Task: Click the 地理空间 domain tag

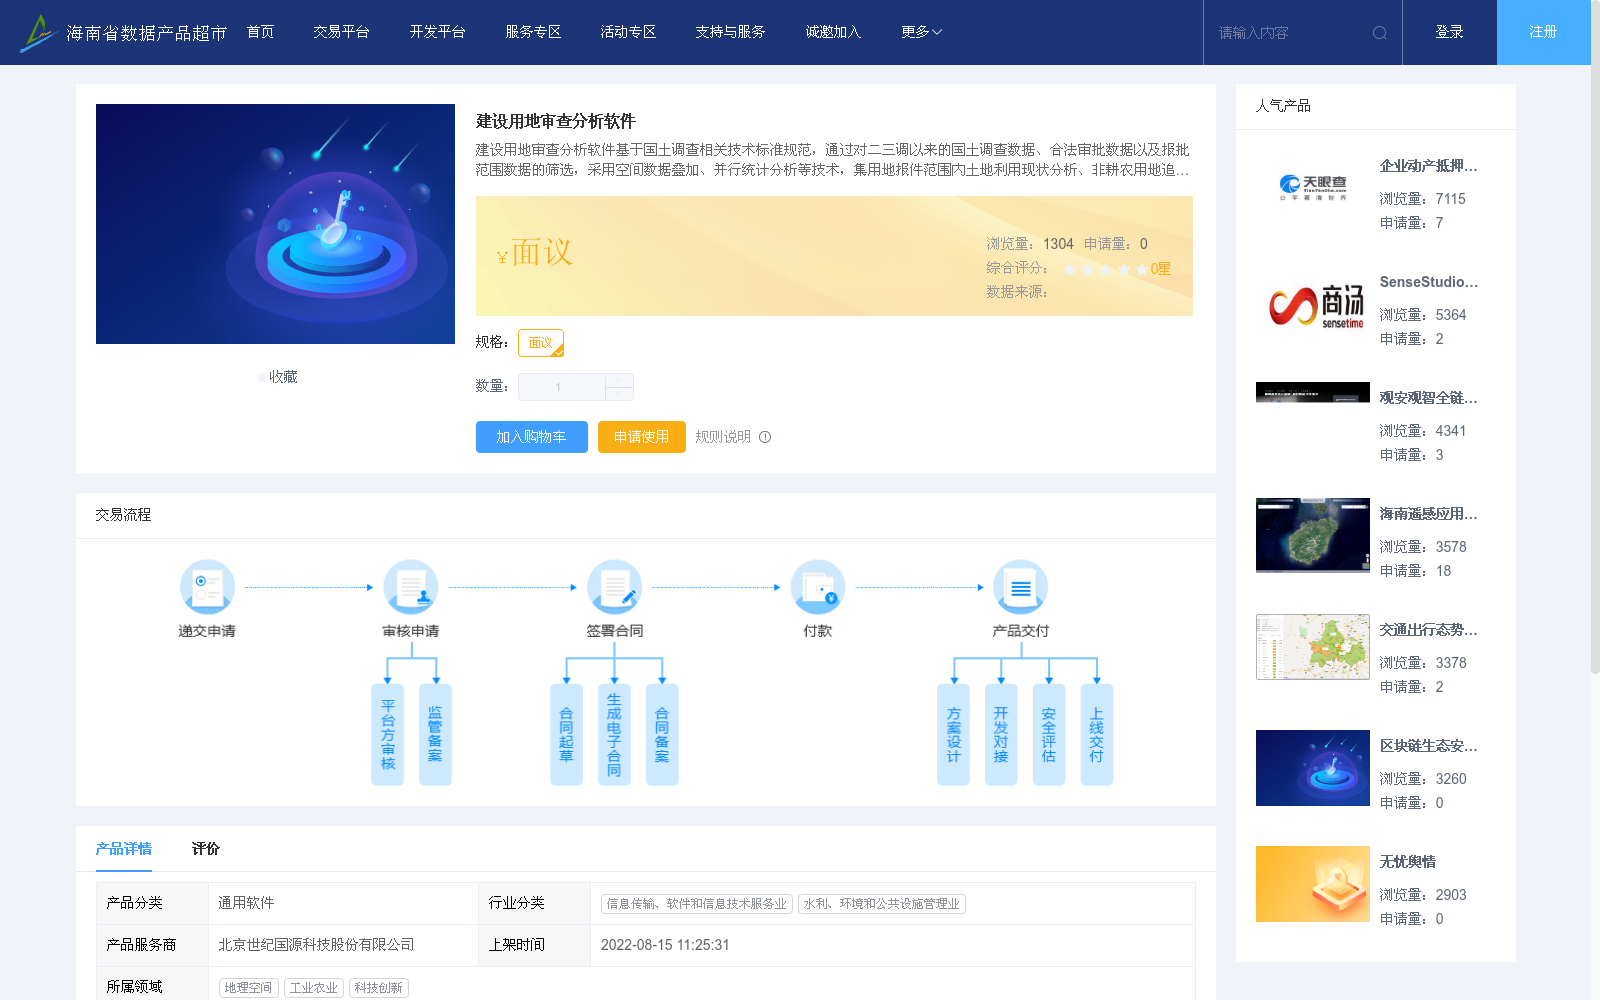Action: coord(248,988)
